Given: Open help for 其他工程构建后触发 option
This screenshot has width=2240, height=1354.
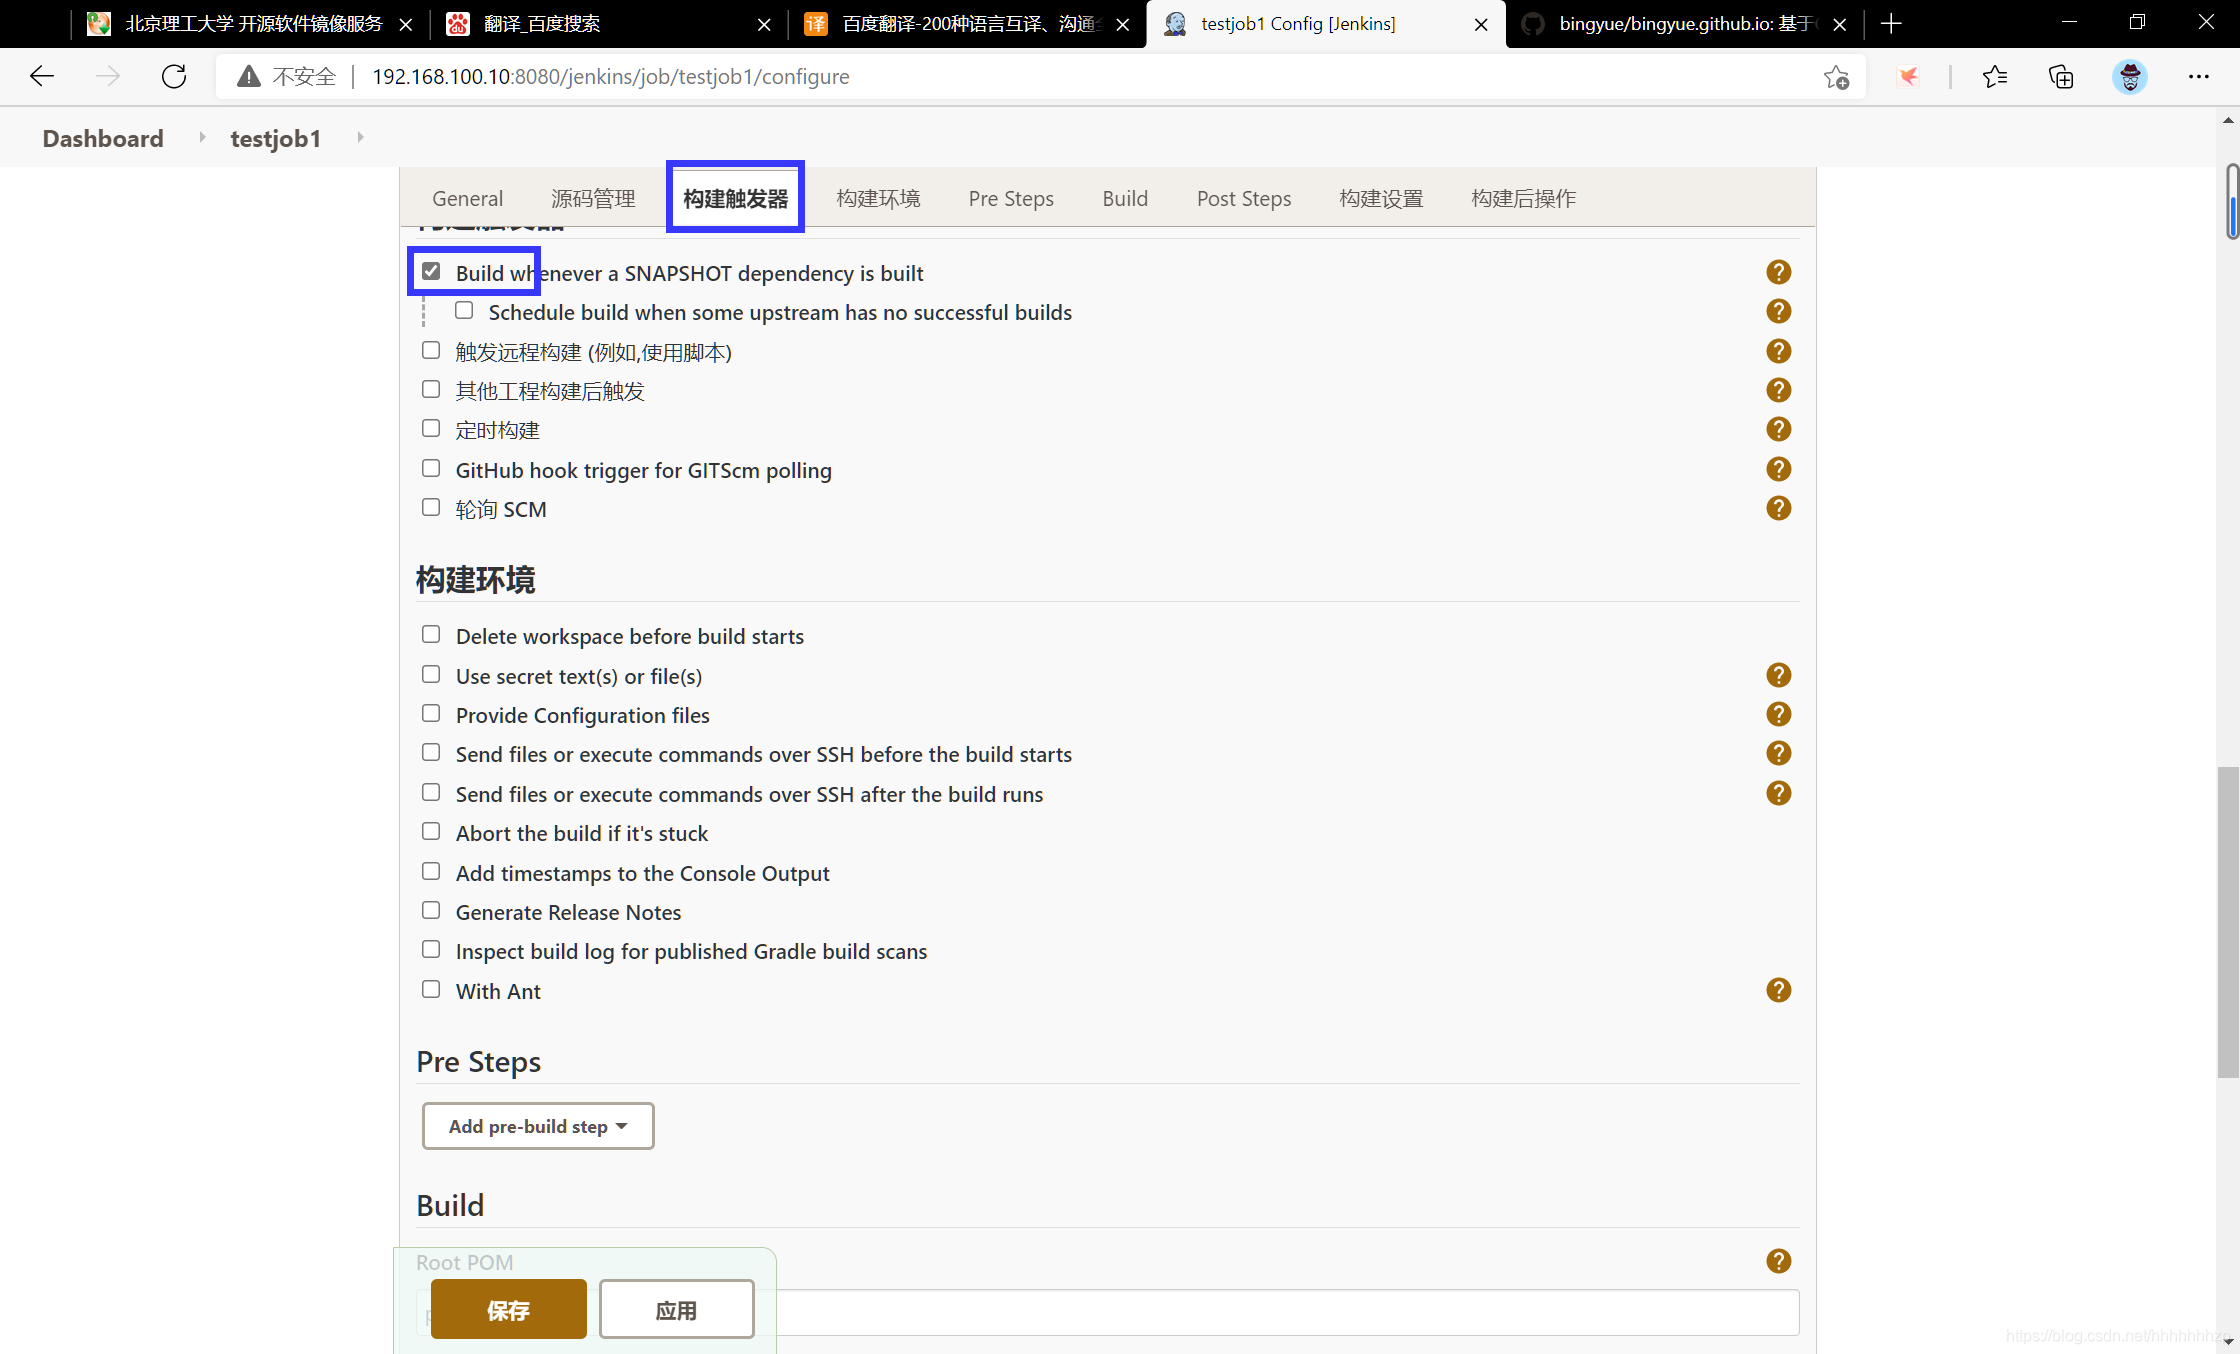Looking at the screenshot, I should tap(1778, 390).
